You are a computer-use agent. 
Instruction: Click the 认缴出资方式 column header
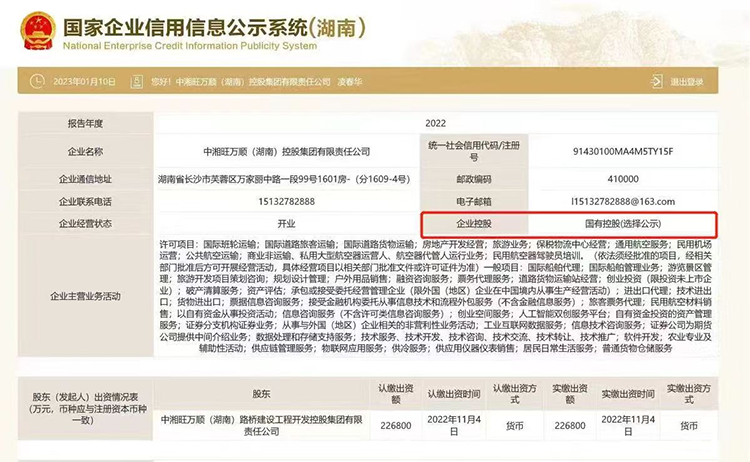(515, 394)
